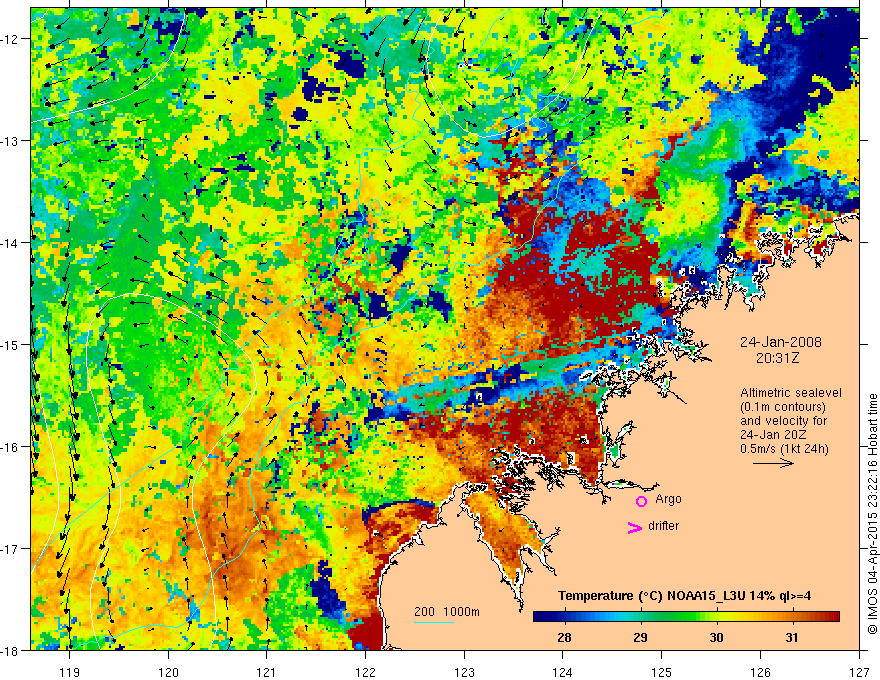Viewport: 880px width, 680px height.
Task: Click latitude axis label -16
Action: 11,447
